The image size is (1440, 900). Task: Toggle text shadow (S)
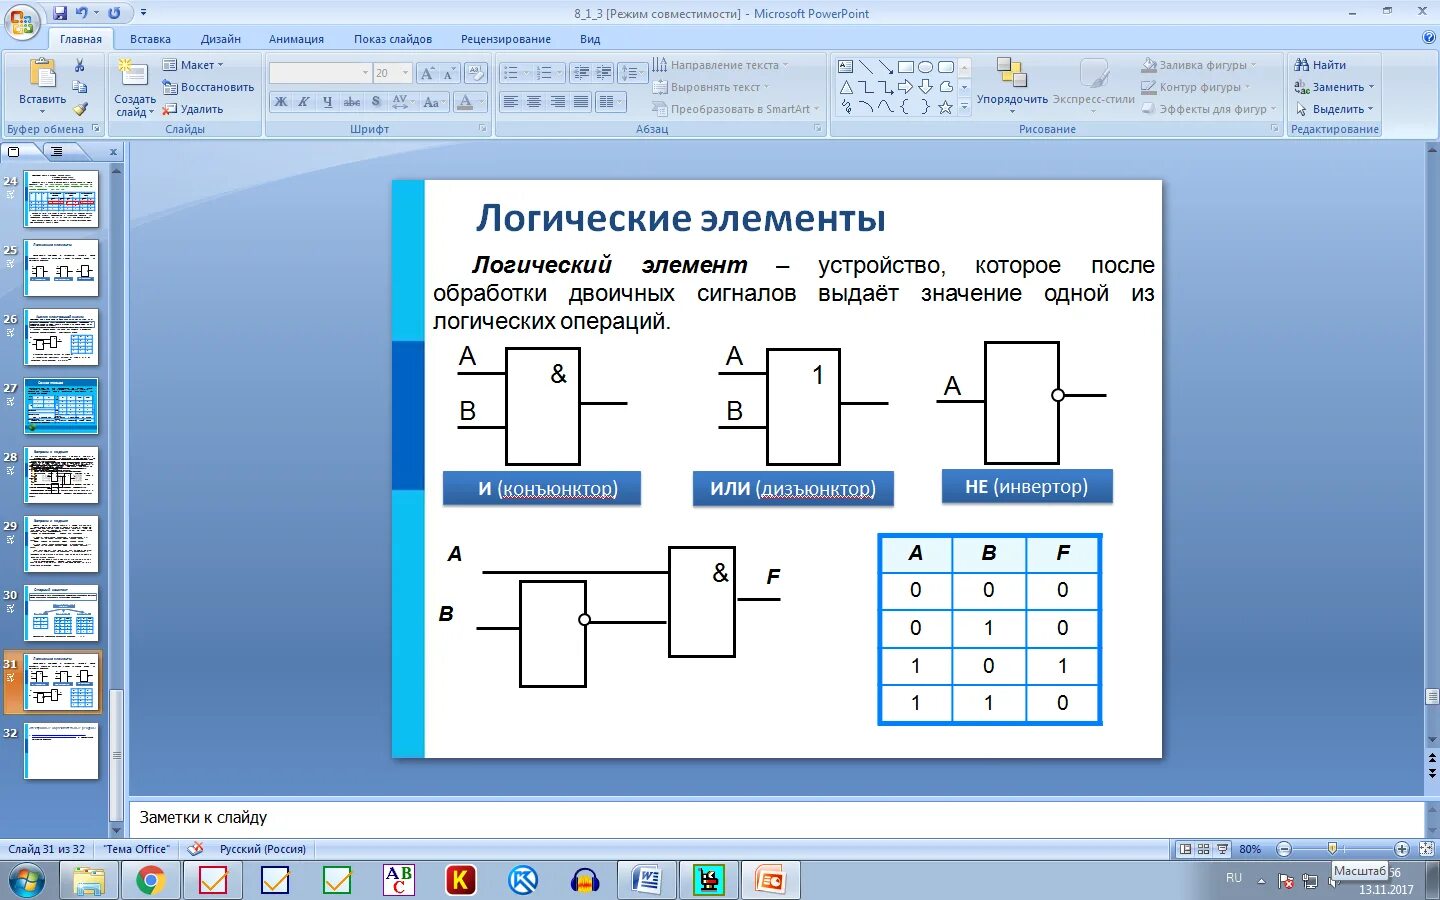pyautogui.click(x=376, y=102)
